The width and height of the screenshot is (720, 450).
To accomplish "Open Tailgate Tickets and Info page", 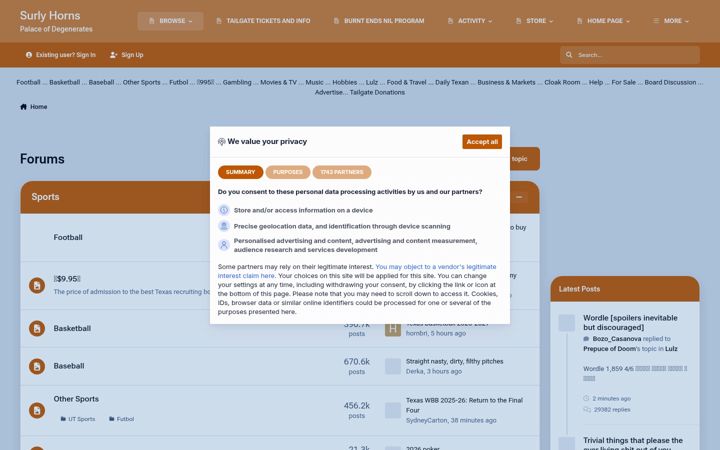I will pyautogui.click(x=263, y=21).
